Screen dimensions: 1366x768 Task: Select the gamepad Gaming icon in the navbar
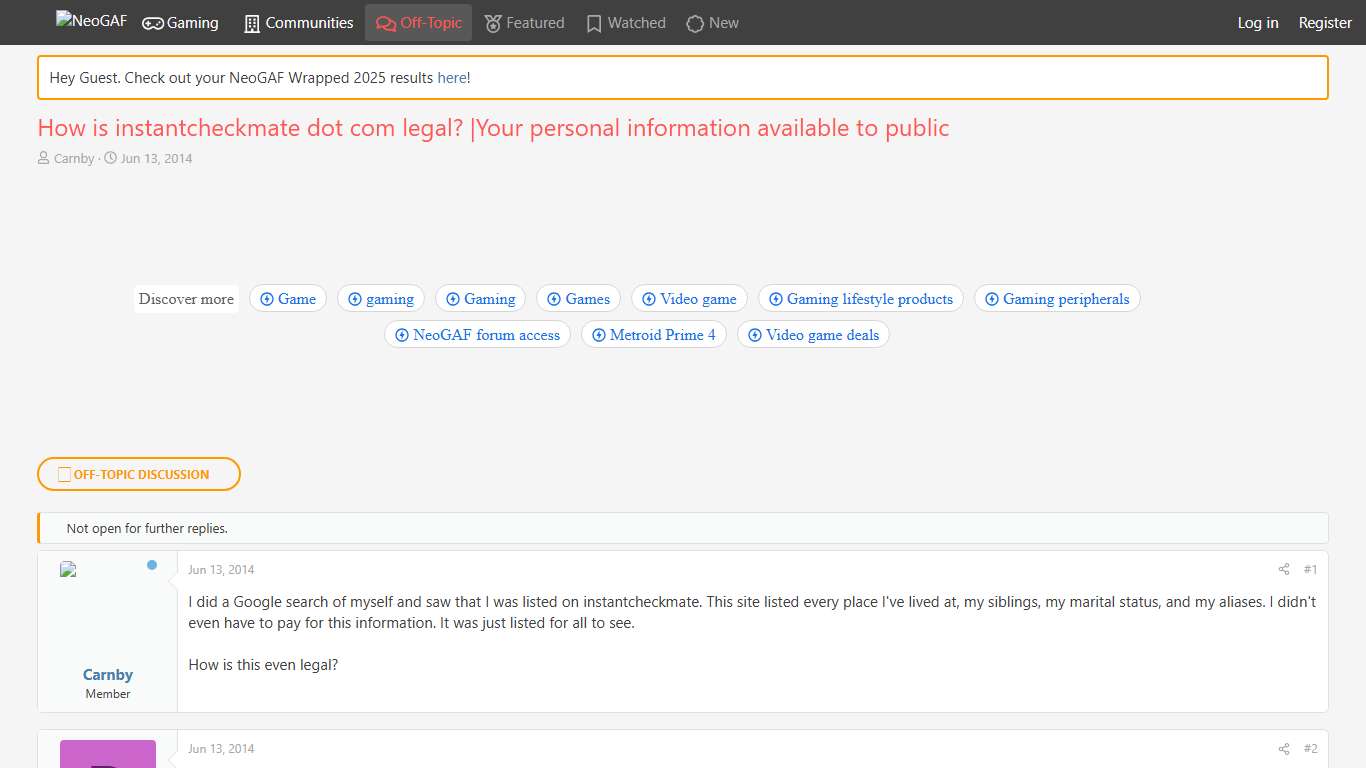pos(151,22)
